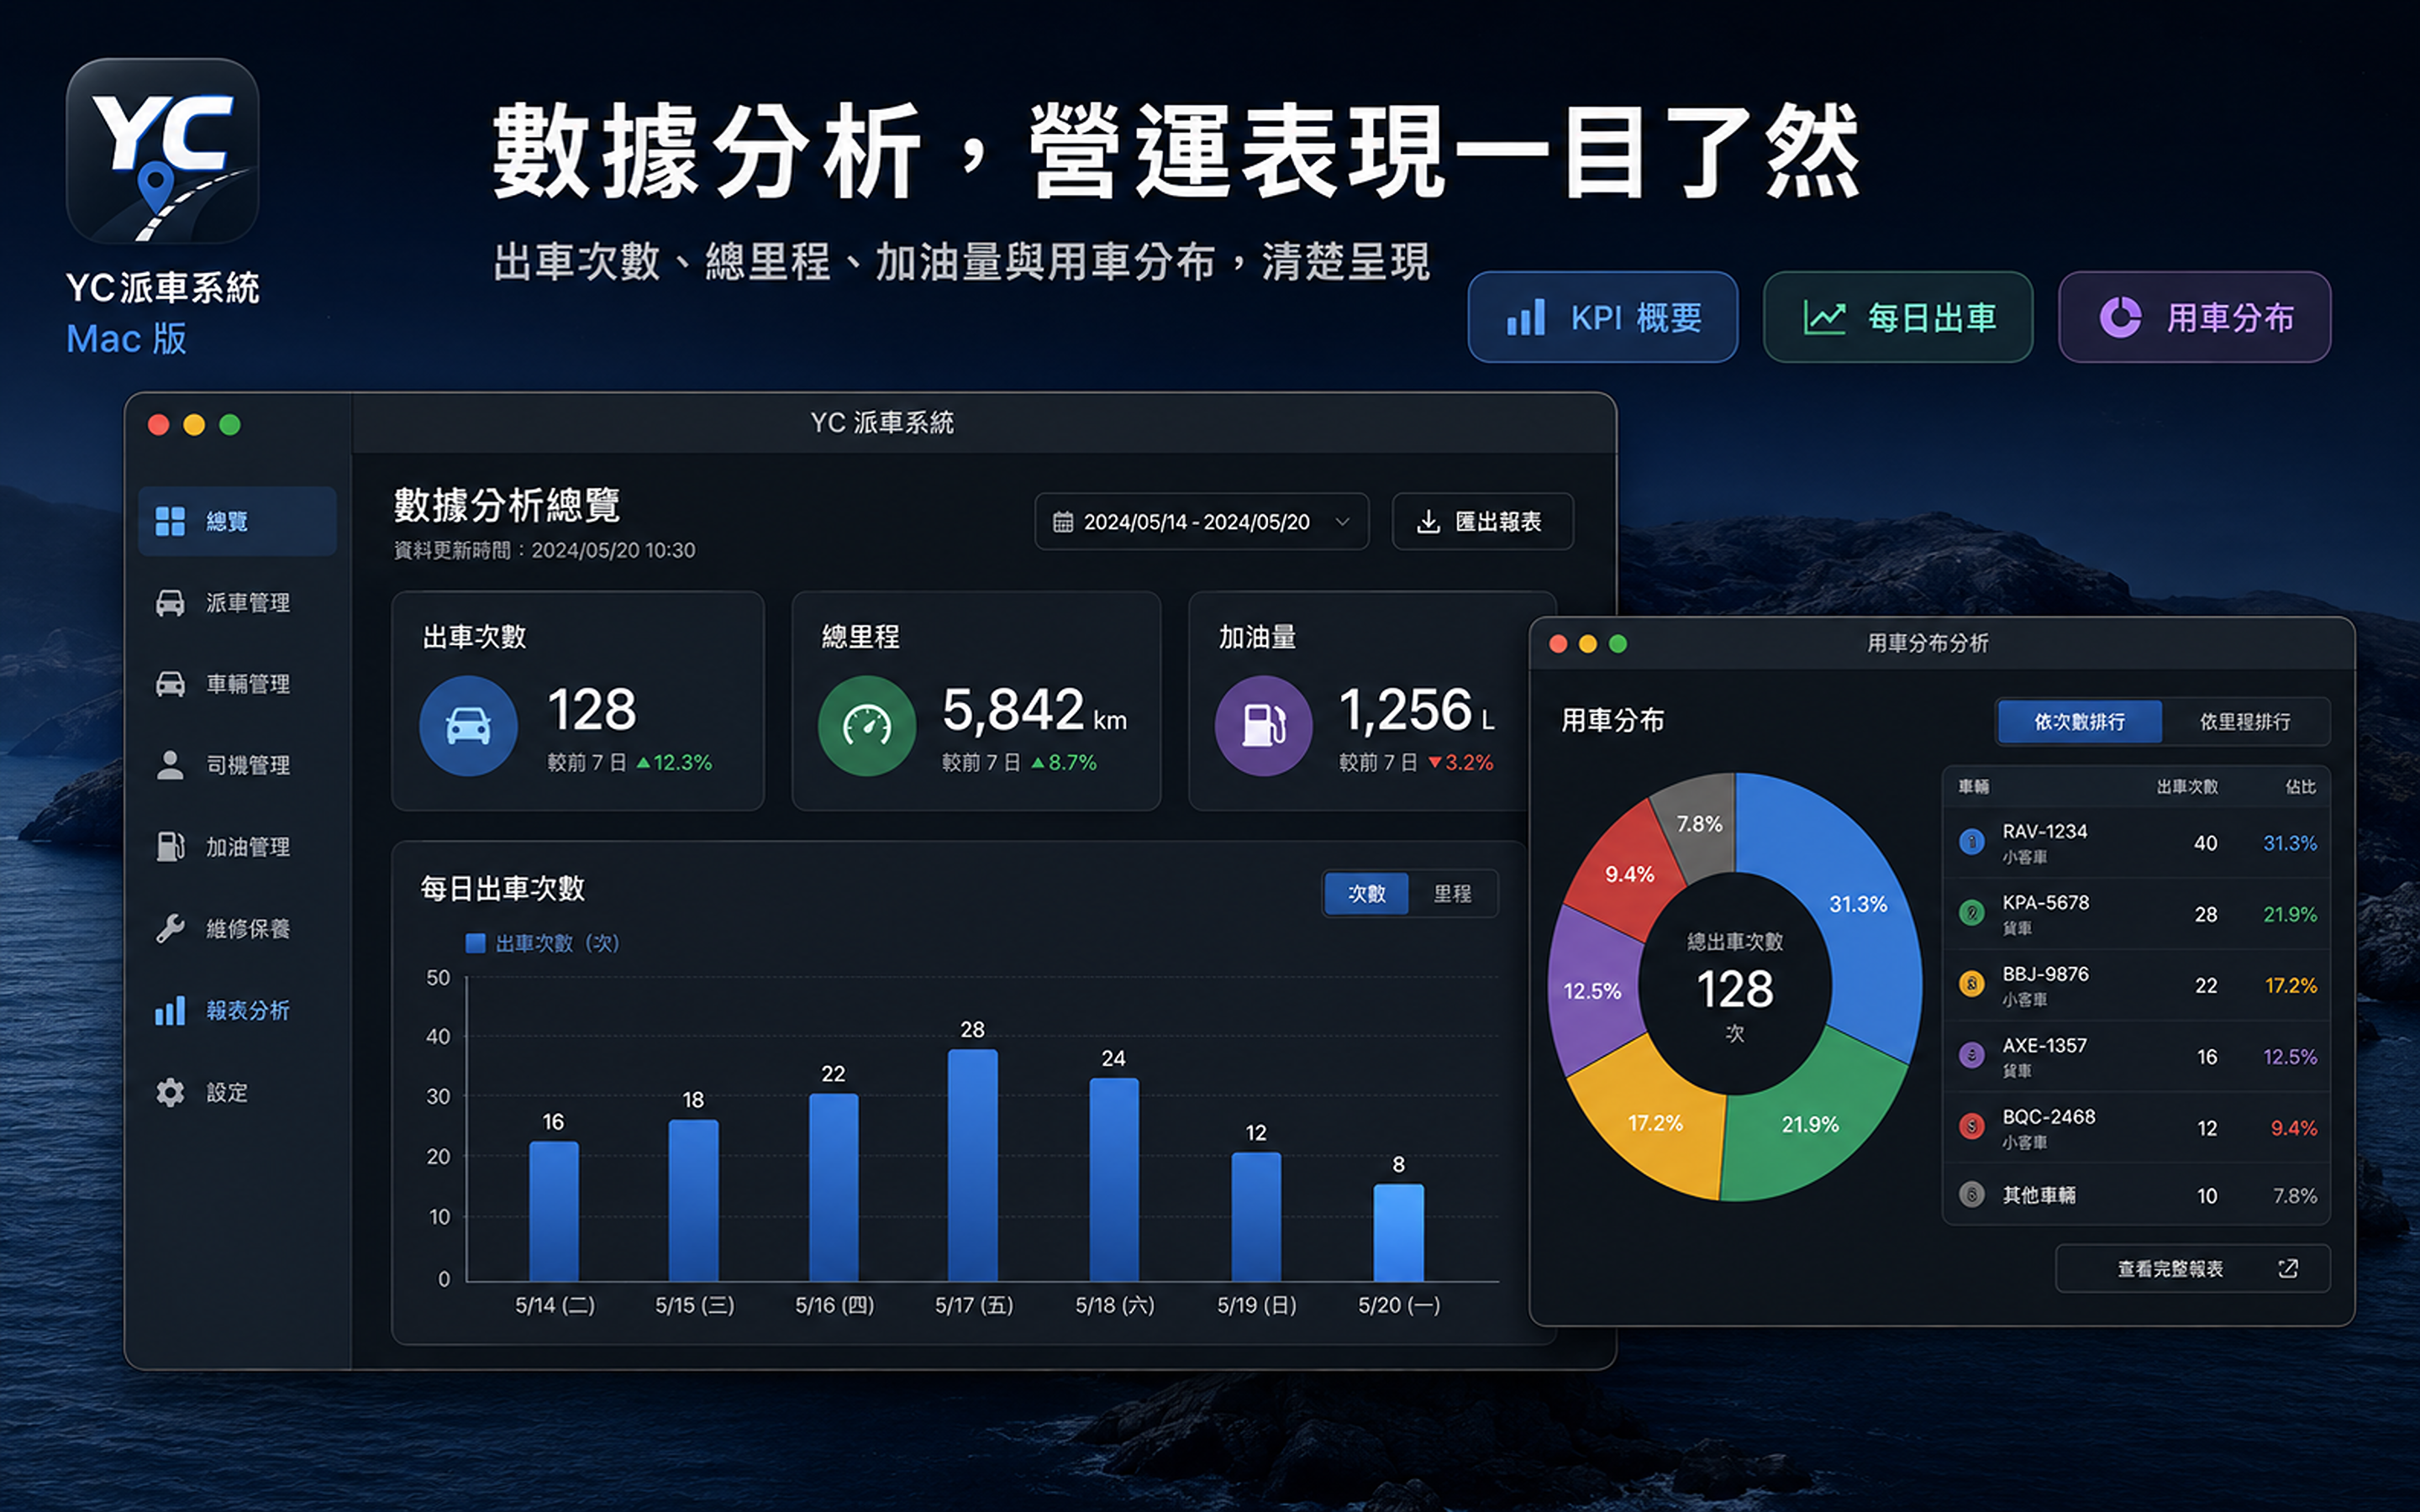
Task: Click the purple fuel icon in 加油量 card
Action: (1263, 726)
